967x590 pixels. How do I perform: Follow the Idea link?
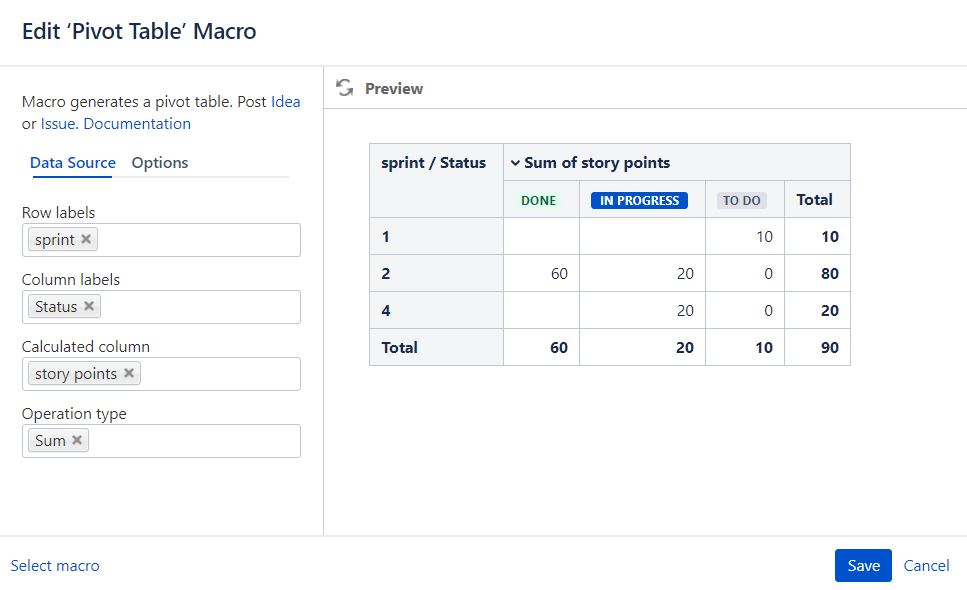tap(285, 101)
